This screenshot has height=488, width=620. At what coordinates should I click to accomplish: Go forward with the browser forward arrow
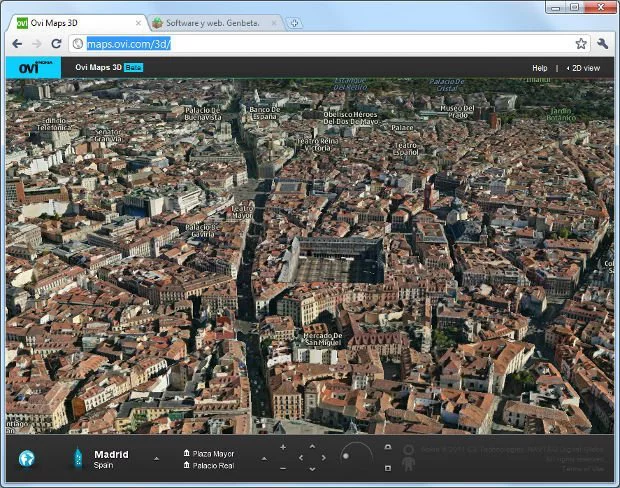click(x=37, y=44)
